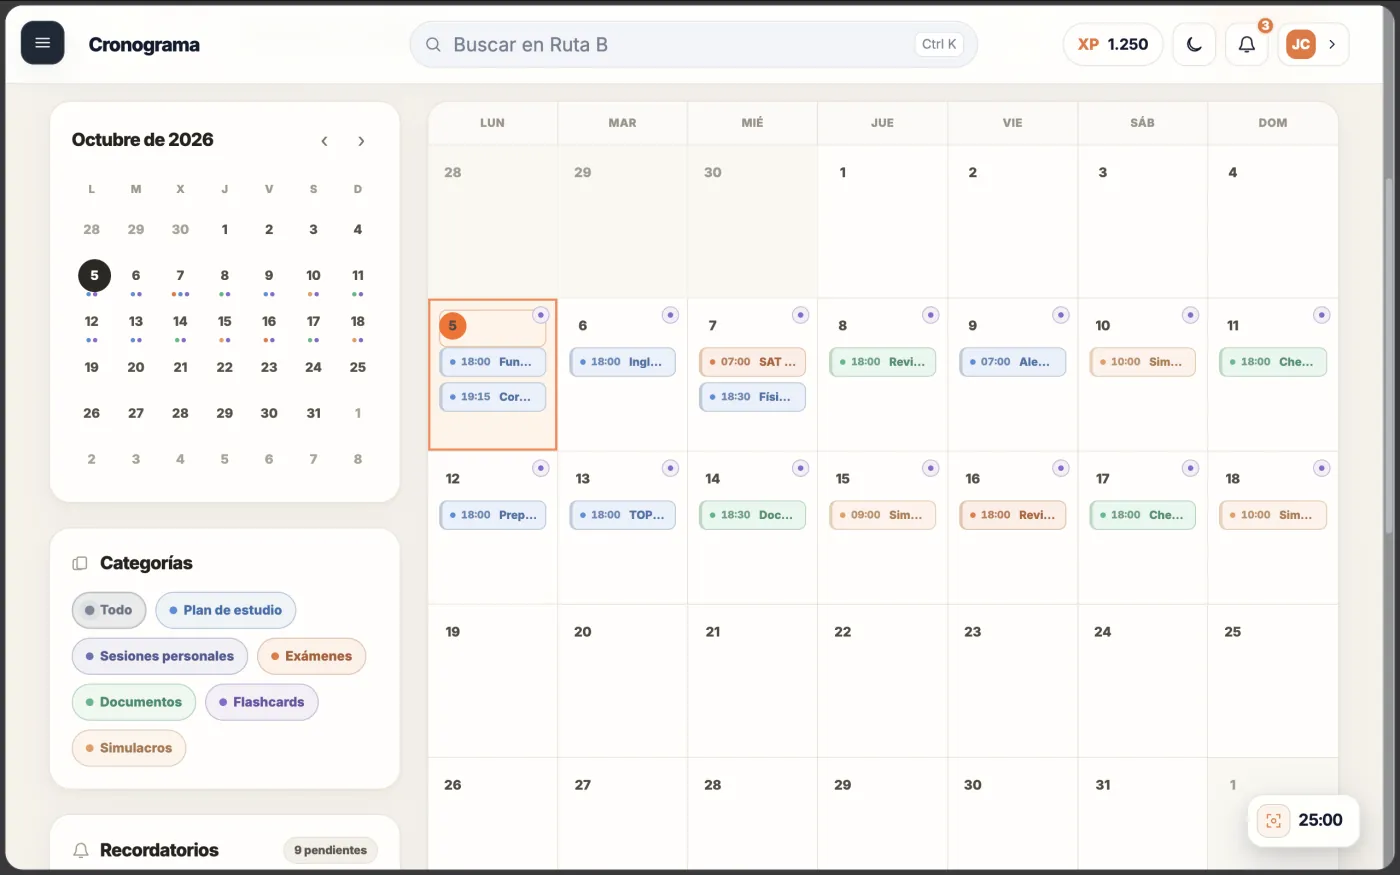
Task: Toggle the Documentos category filter
Action: point(134,702)
